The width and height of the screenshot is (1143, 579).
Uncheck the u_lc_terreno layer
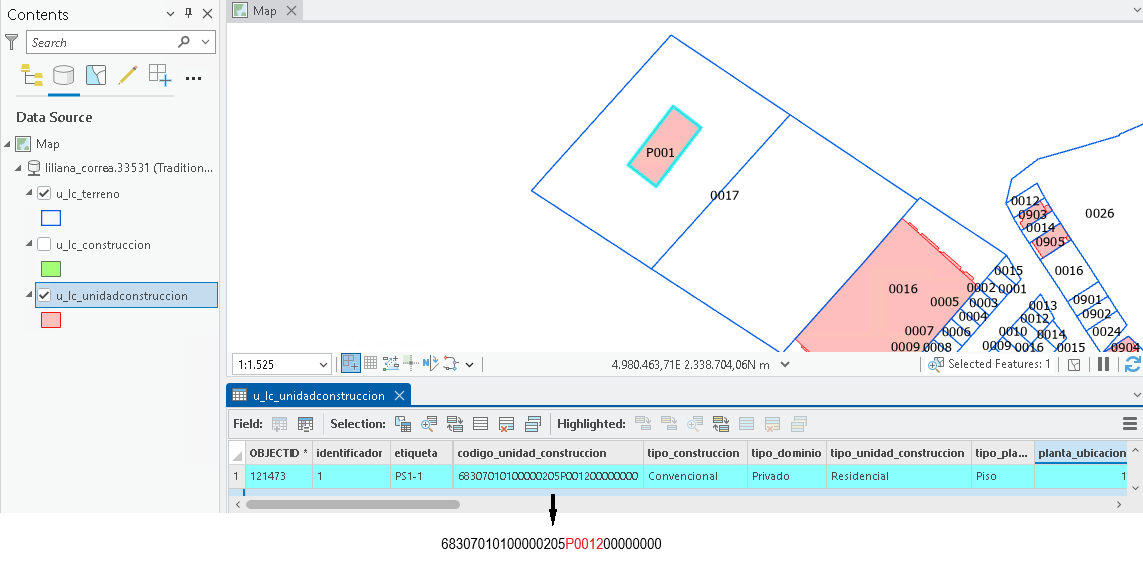tap(44, 193)
